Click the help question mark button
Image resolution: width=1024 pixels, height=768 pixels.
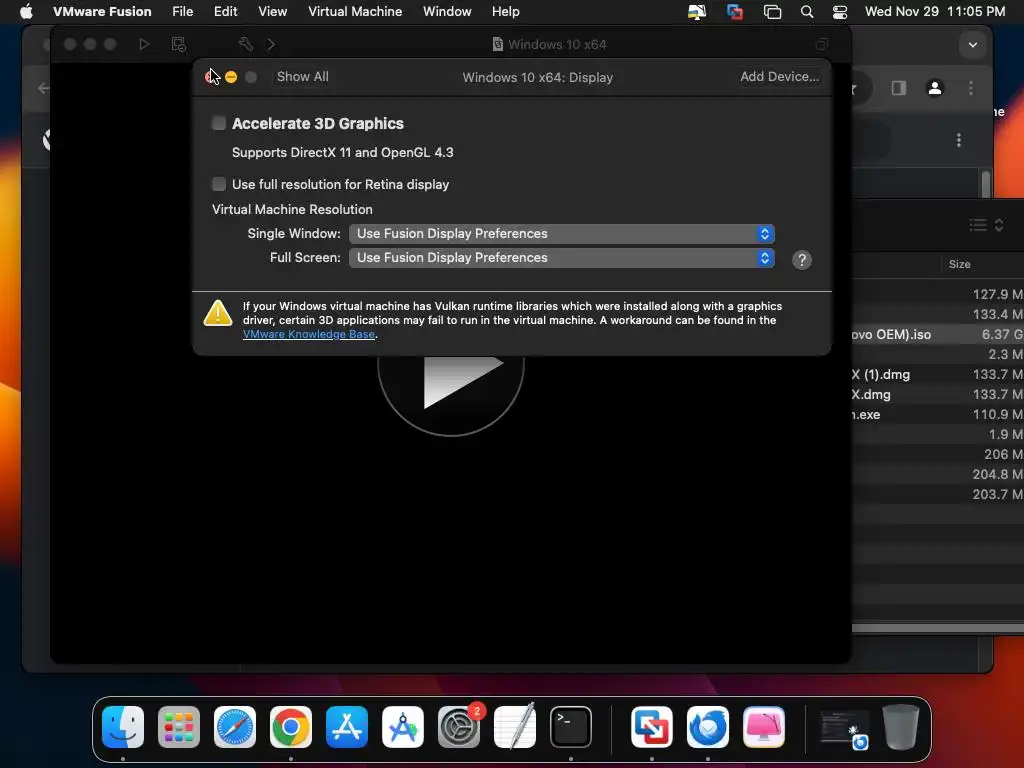click(x=801, y=260)
